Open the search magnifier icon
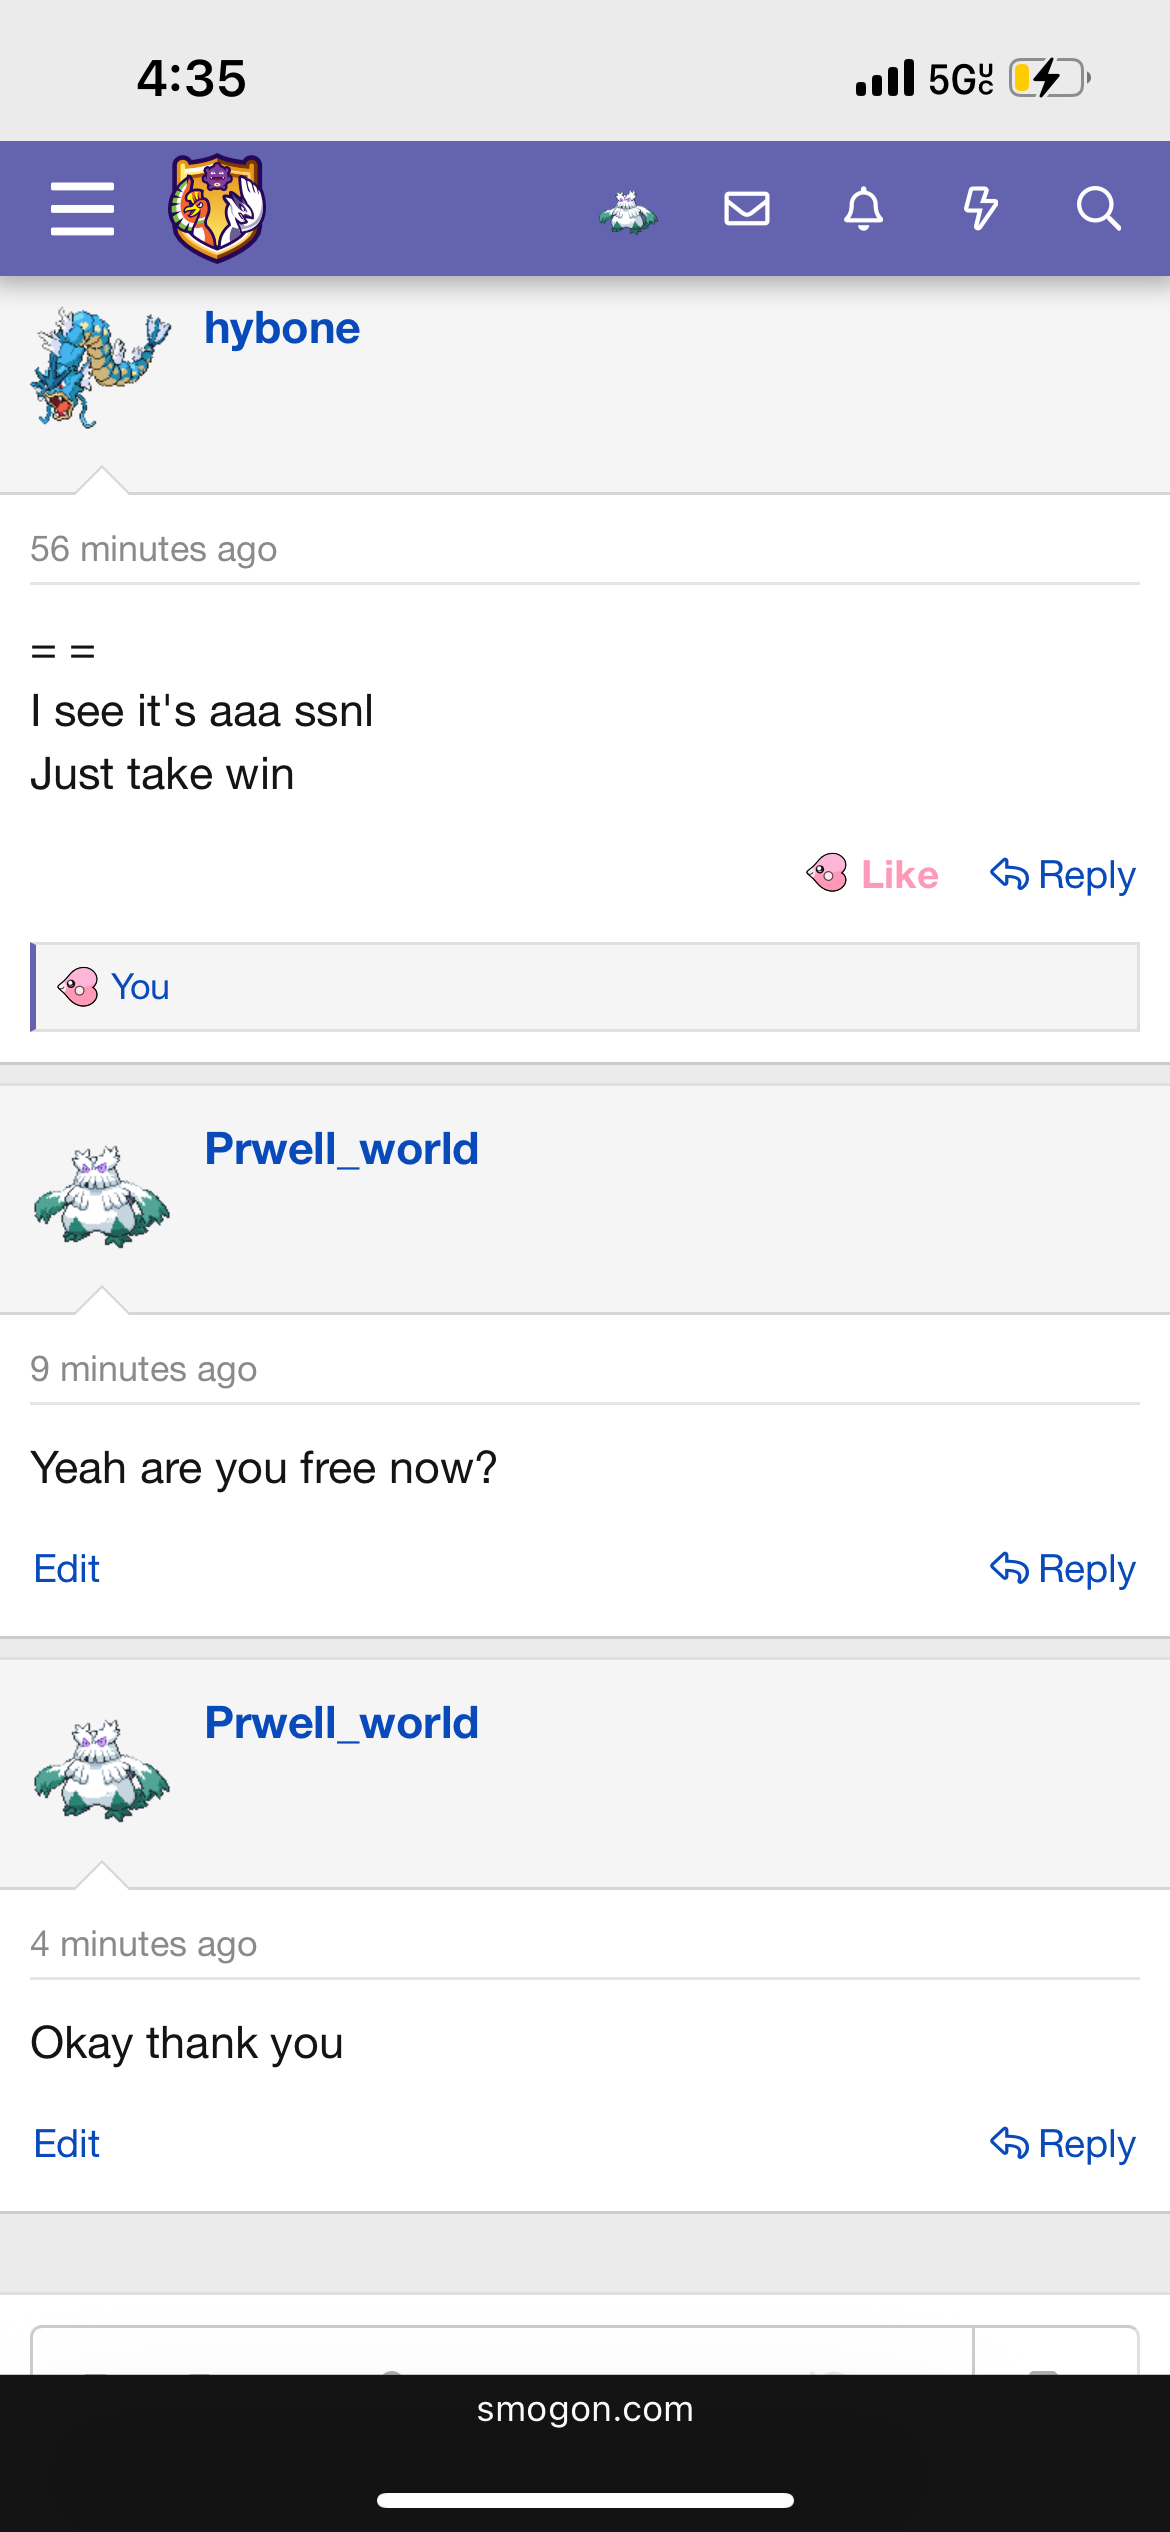 coord(1098,209)
